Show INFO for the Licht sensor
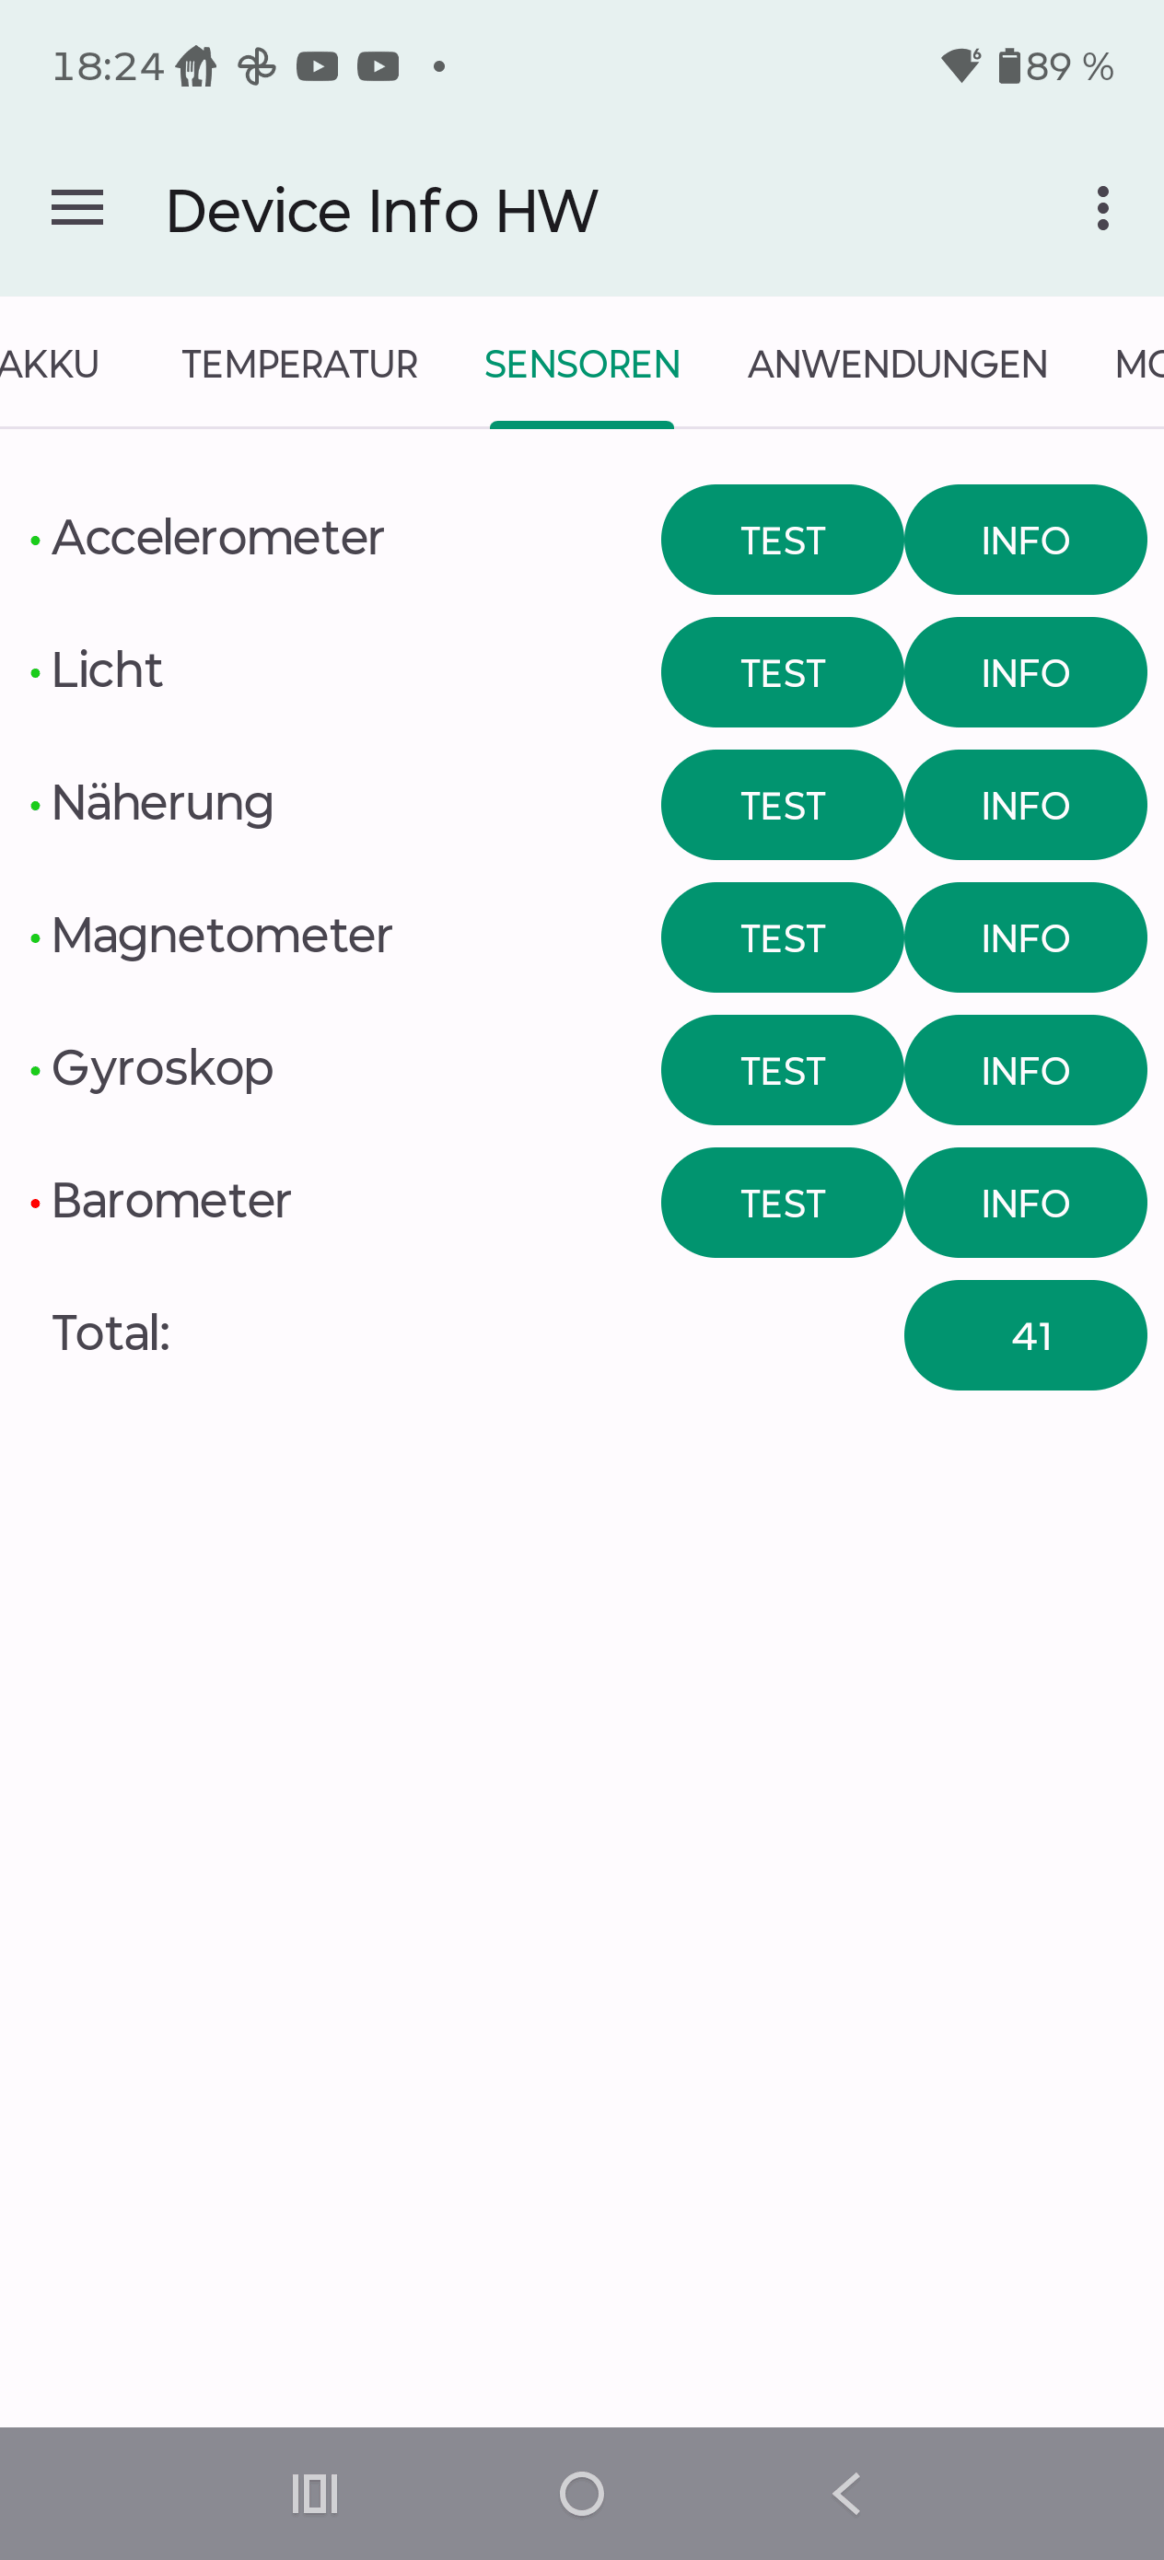Viewport: 1164px width, 2560px height. [x=1025, y=672]
